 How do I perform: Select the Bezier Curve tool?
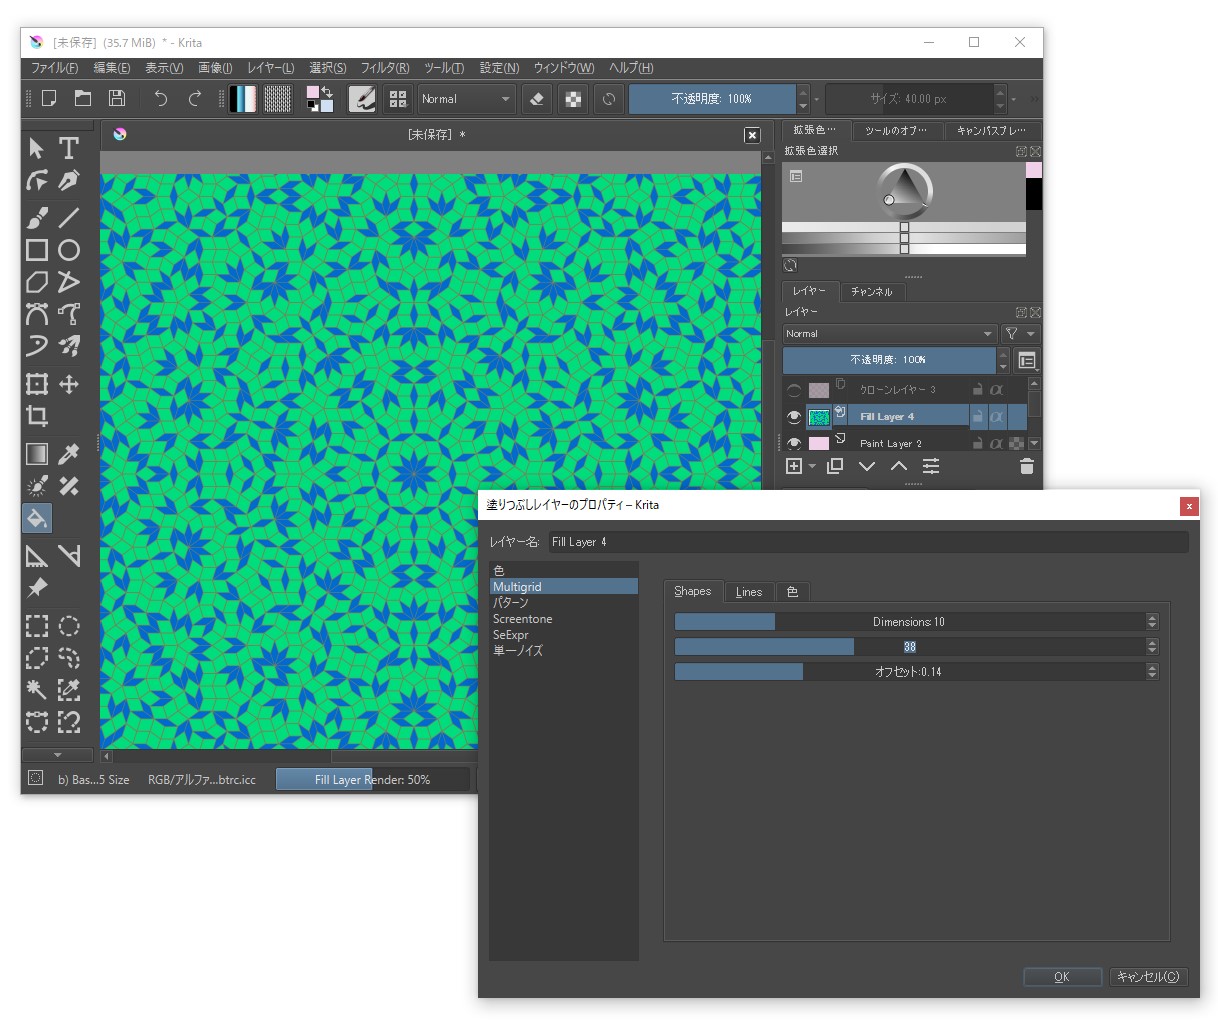37,314
